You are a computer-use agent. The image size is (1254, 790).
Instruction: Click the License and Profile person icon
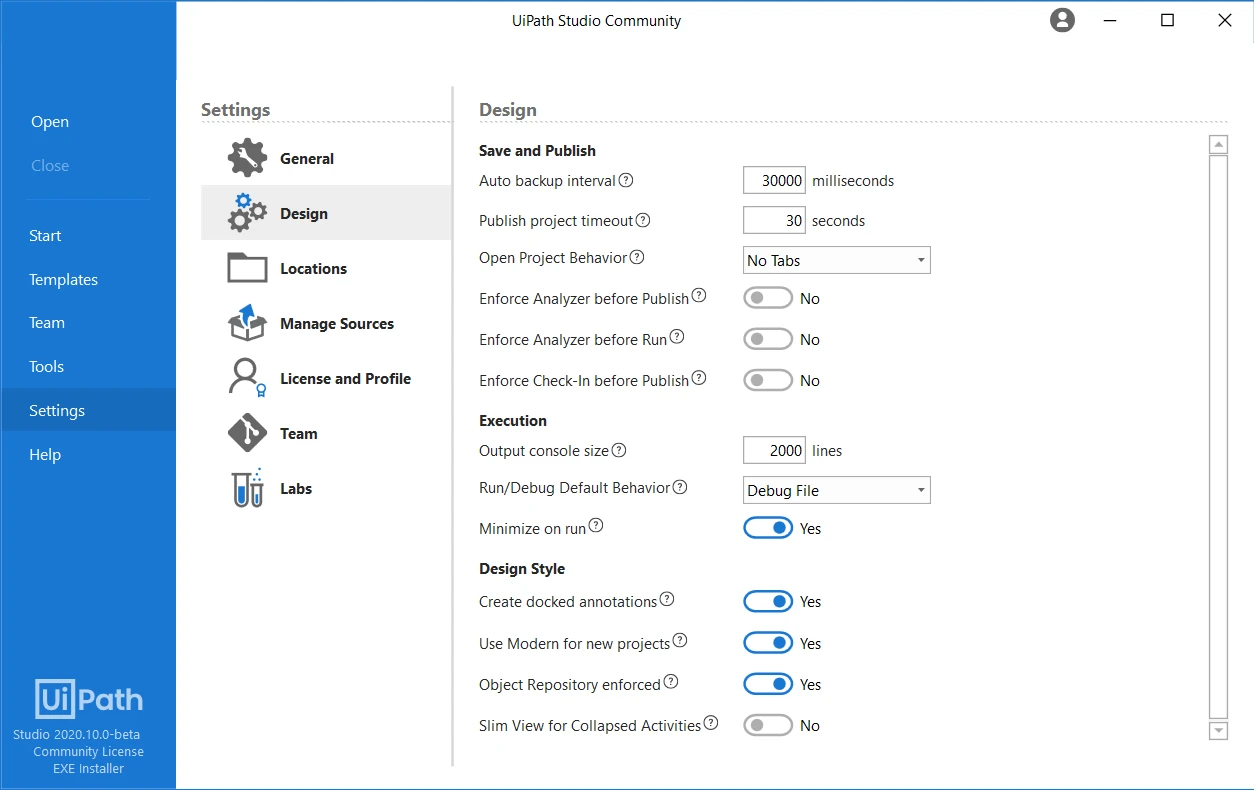[x=247, y=378]
